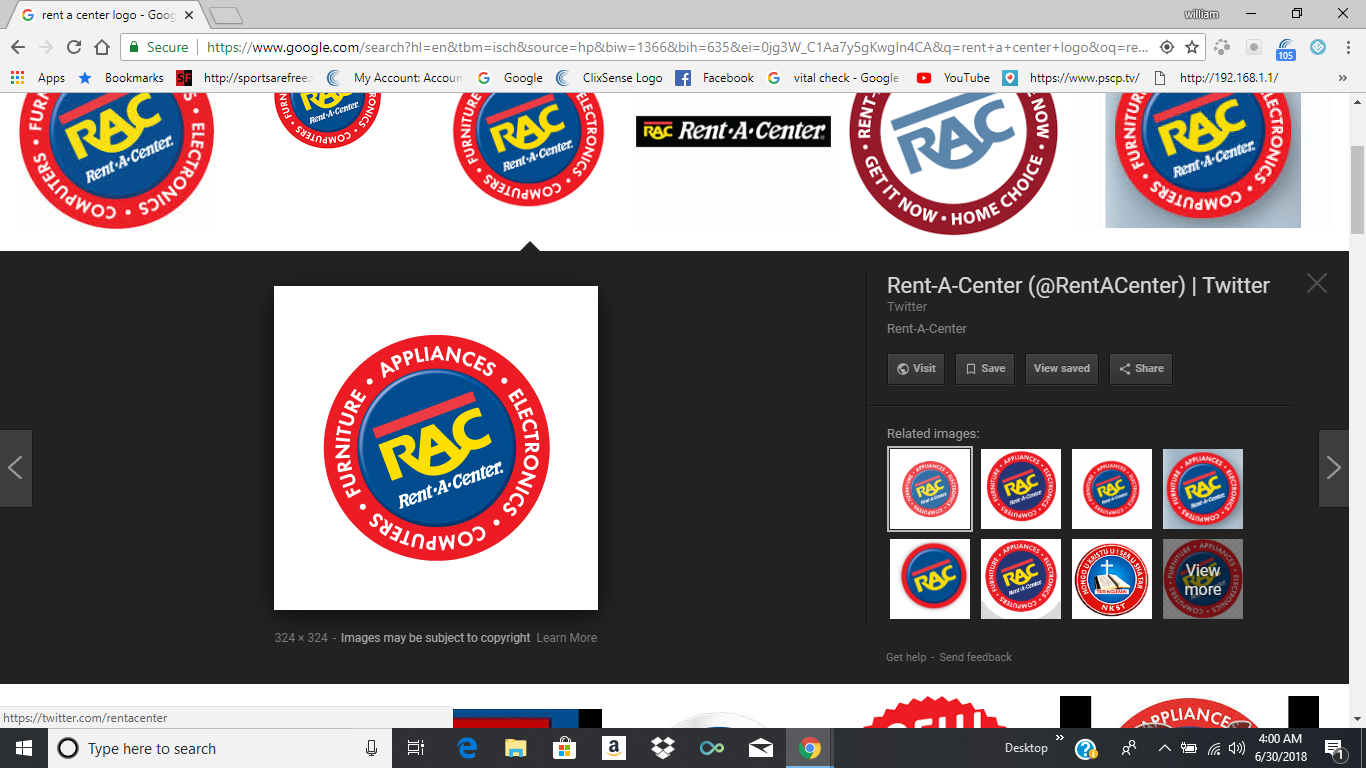
Task: Open the YouTube bookmark
Action: tap(953, 77)
